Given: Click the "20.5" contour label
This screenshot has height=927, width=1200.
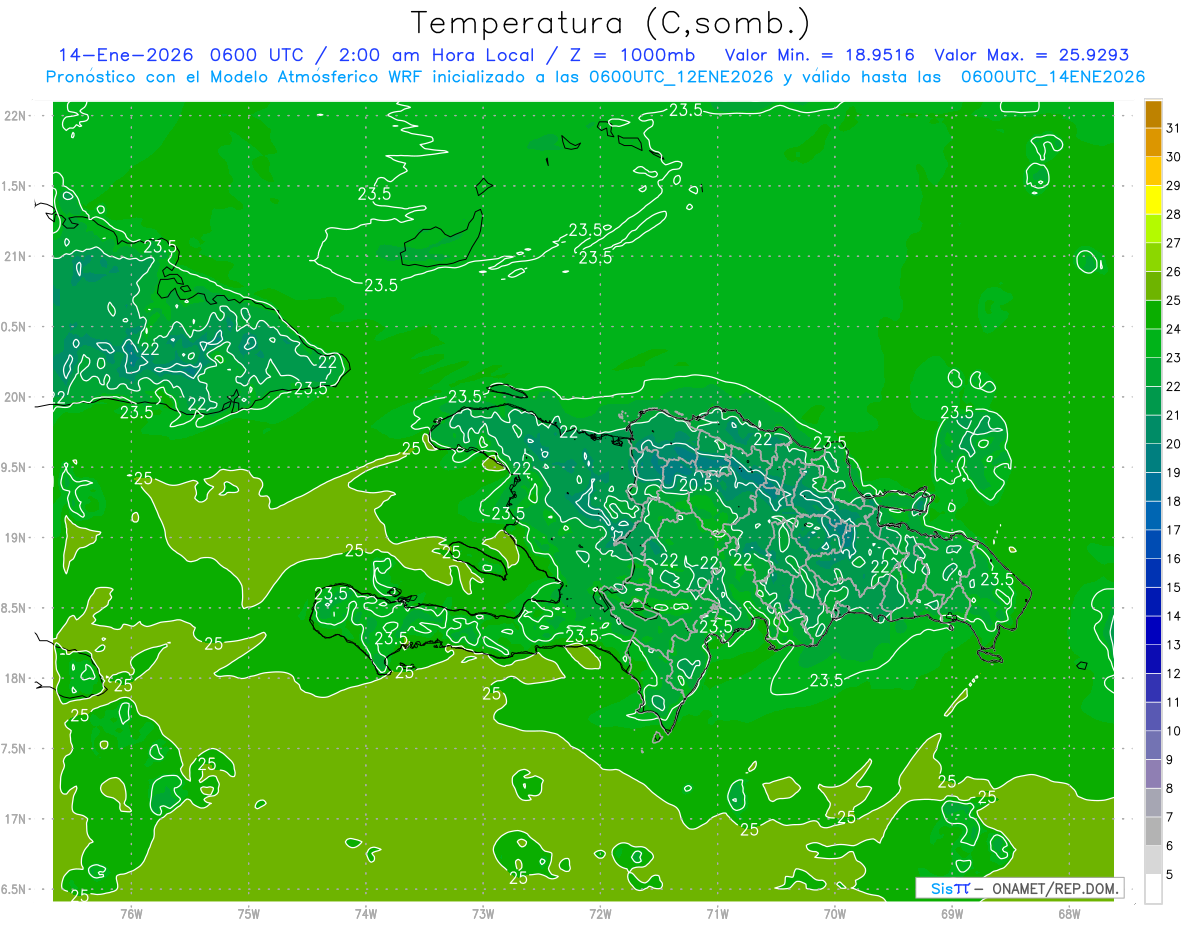Looking at the screenshot, I should [695, 485].
